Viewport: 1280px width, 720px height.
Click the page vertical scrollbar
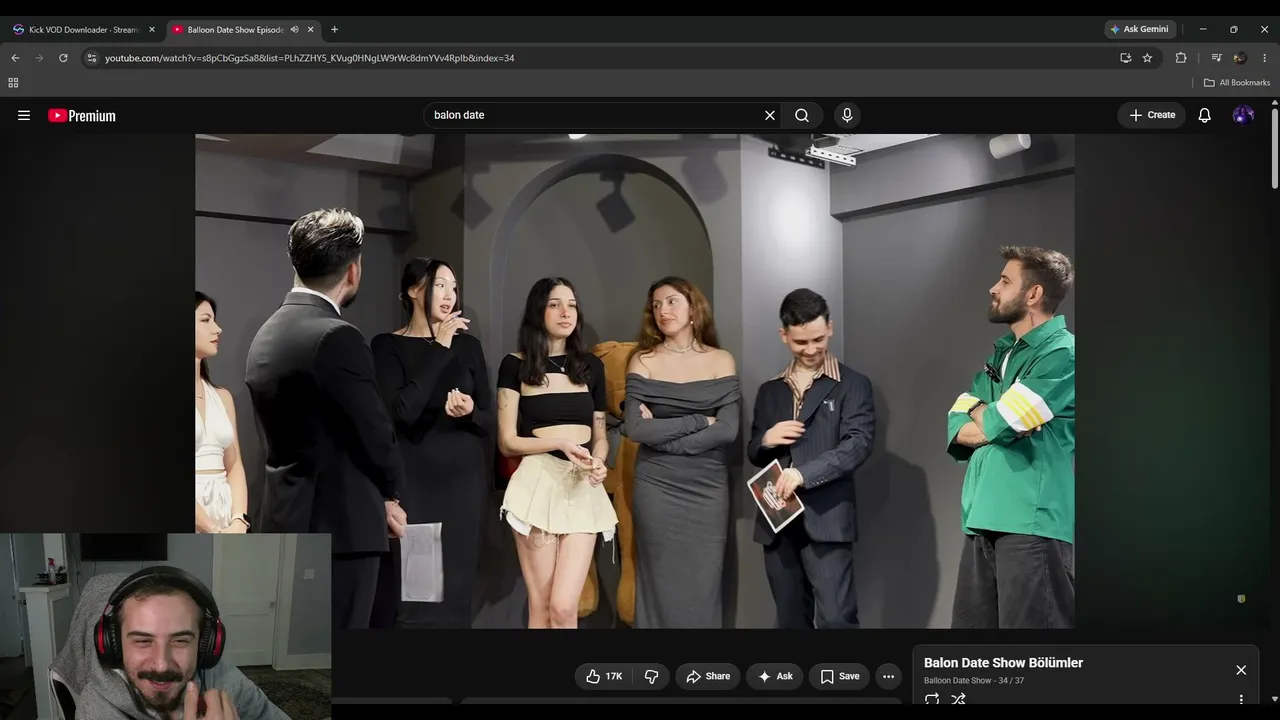click(1275, 400)
